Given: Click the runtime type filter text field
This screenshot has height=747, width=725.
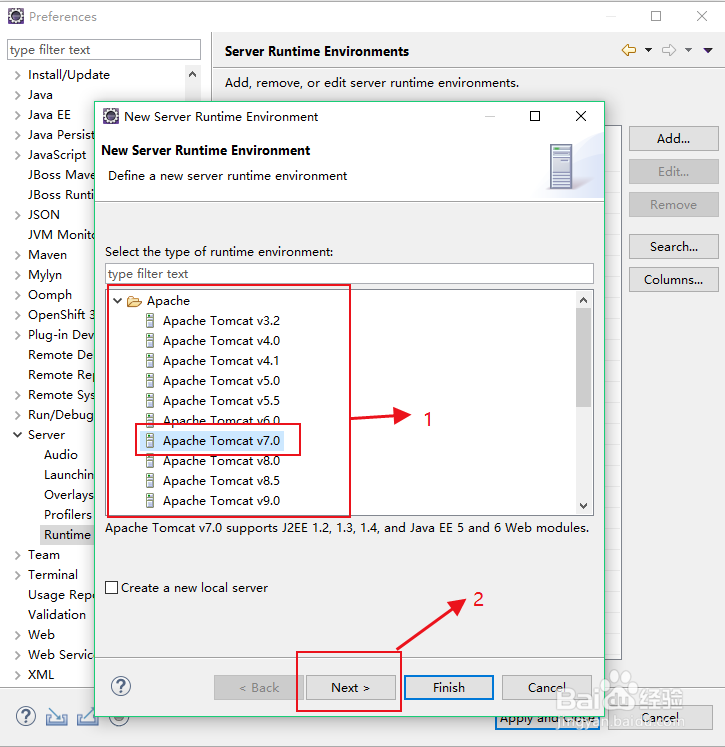Looking at the screenshot, I should click(349, 274).
